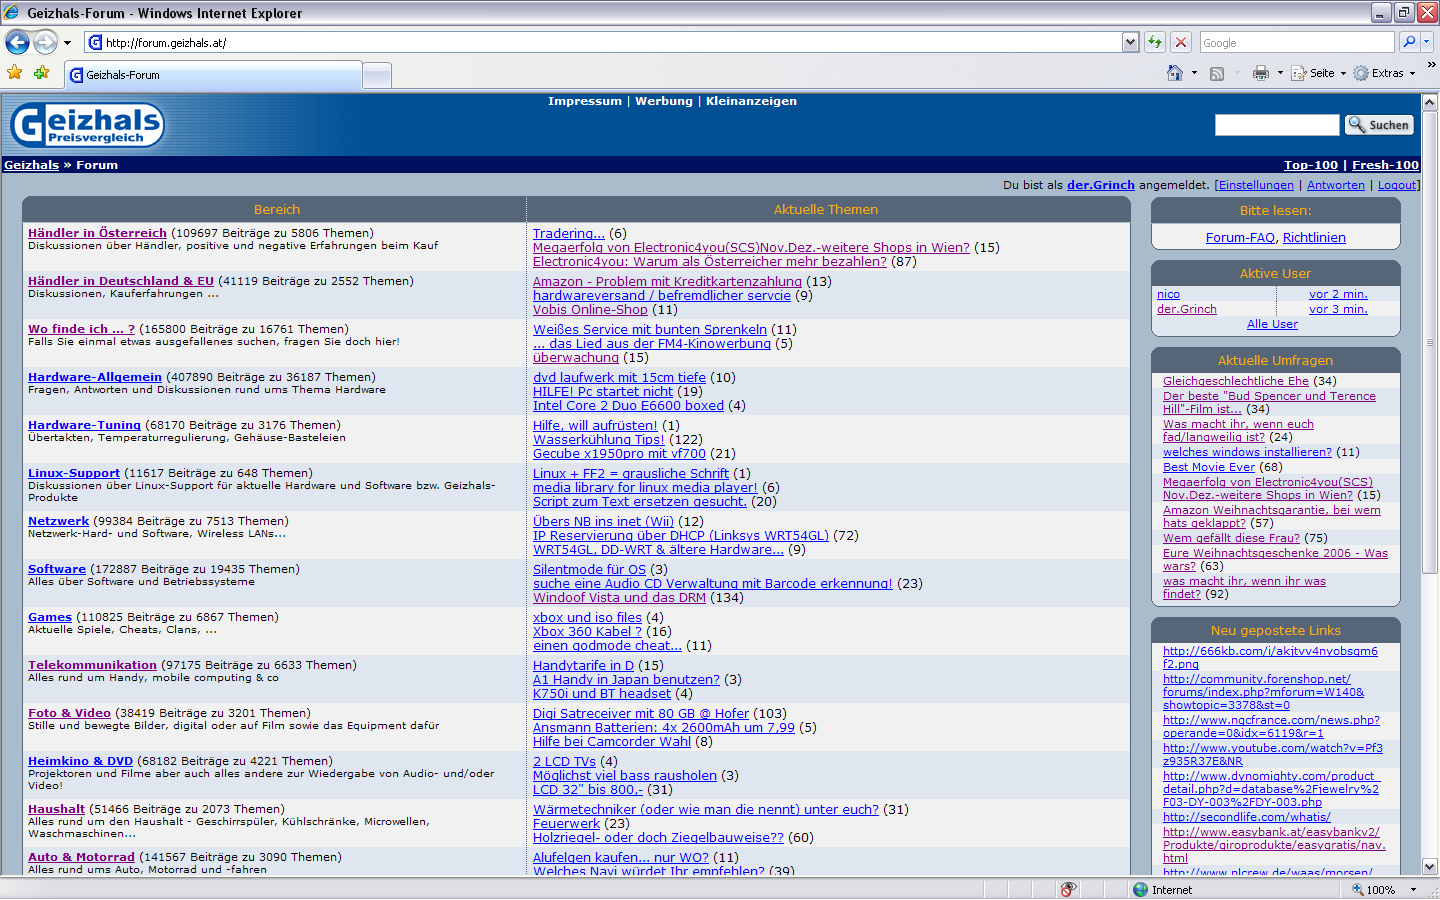Open the Händler in Österreich forum
Screen dimensions: 1440x900
(x=97, y=233)
